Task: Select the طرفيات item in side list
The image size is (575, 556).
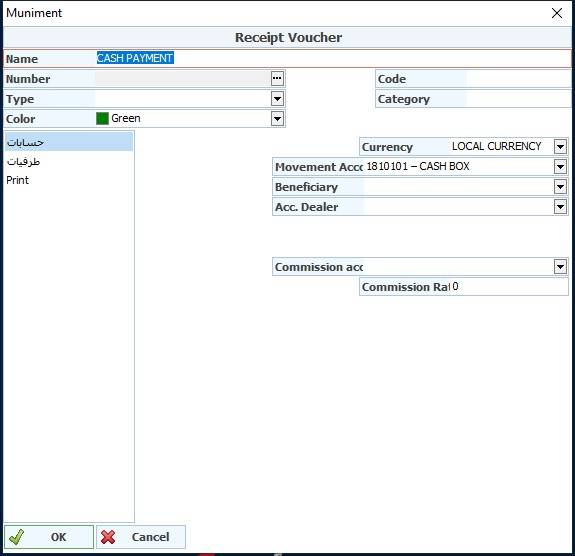Action: pos(69,161)
